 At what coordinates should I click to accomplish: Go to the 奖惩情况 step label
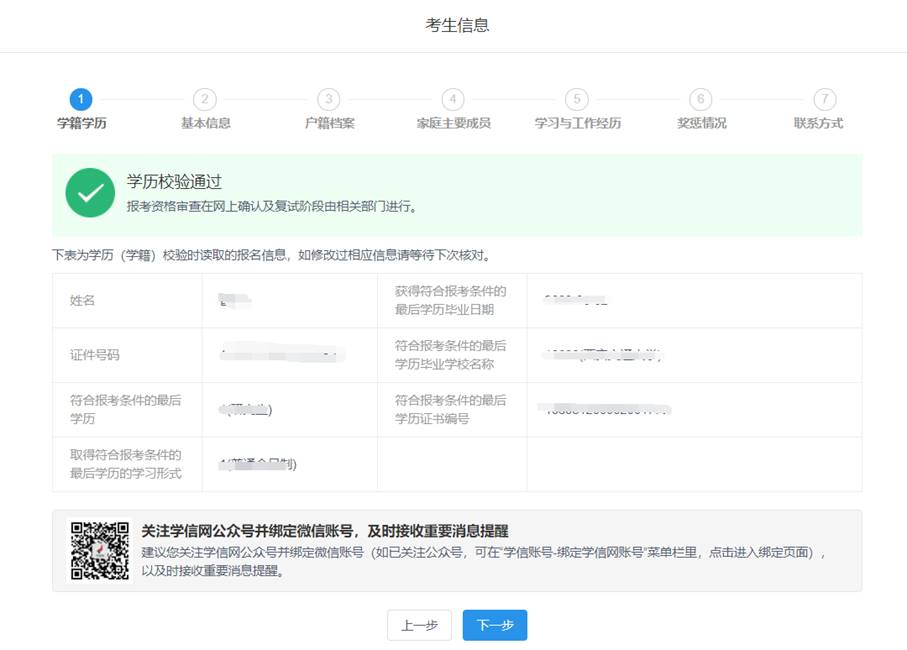coord(701,123)
